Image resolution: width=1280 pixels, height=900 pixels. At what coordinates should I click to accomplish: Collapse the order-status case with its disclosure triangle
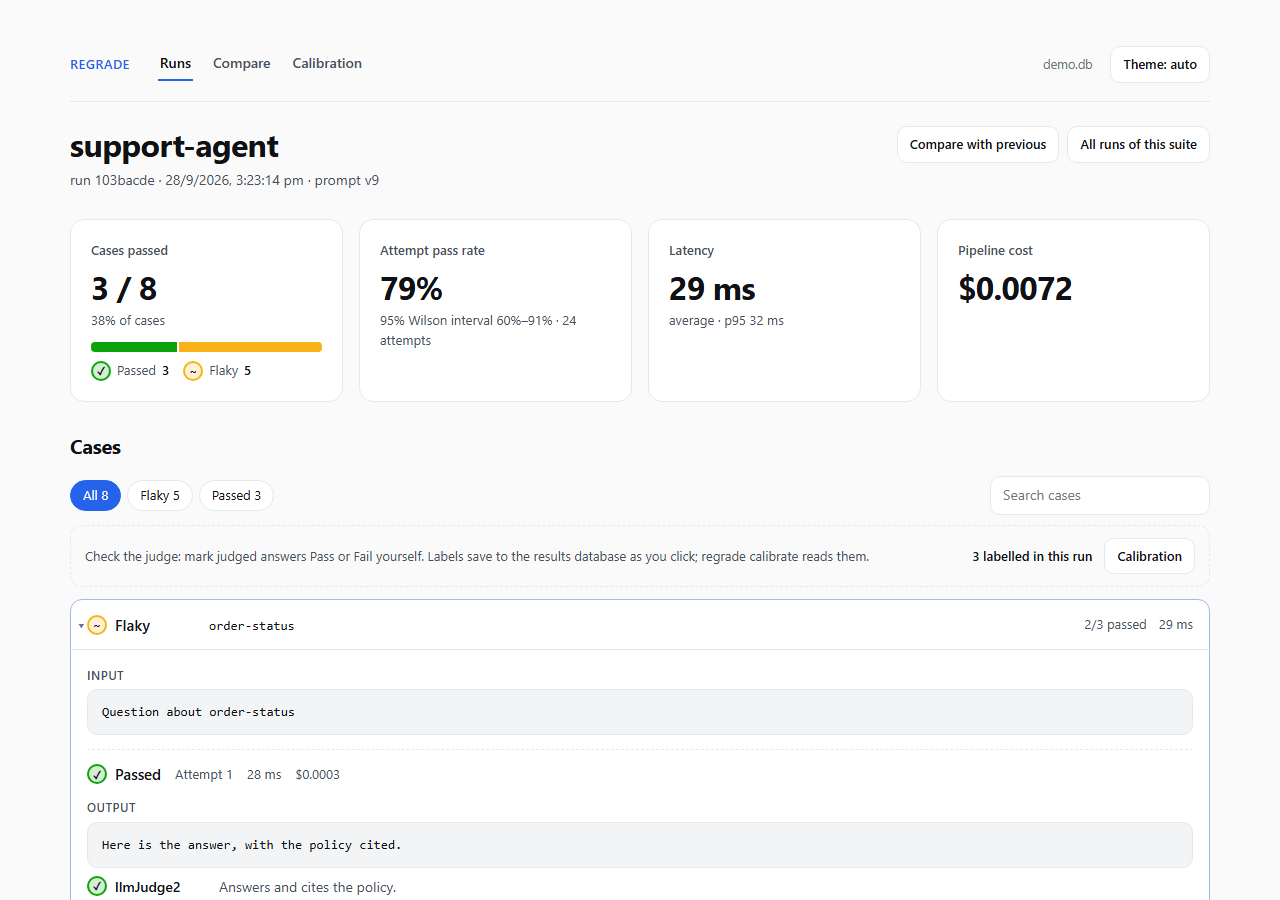(x=80, y=626)
